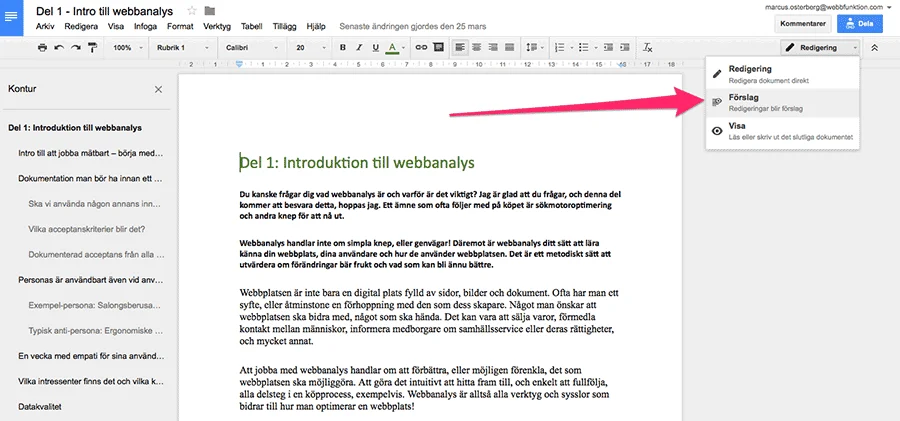900x421 pixels.
Task: Select the paint format tool
Action: [93, 47]
